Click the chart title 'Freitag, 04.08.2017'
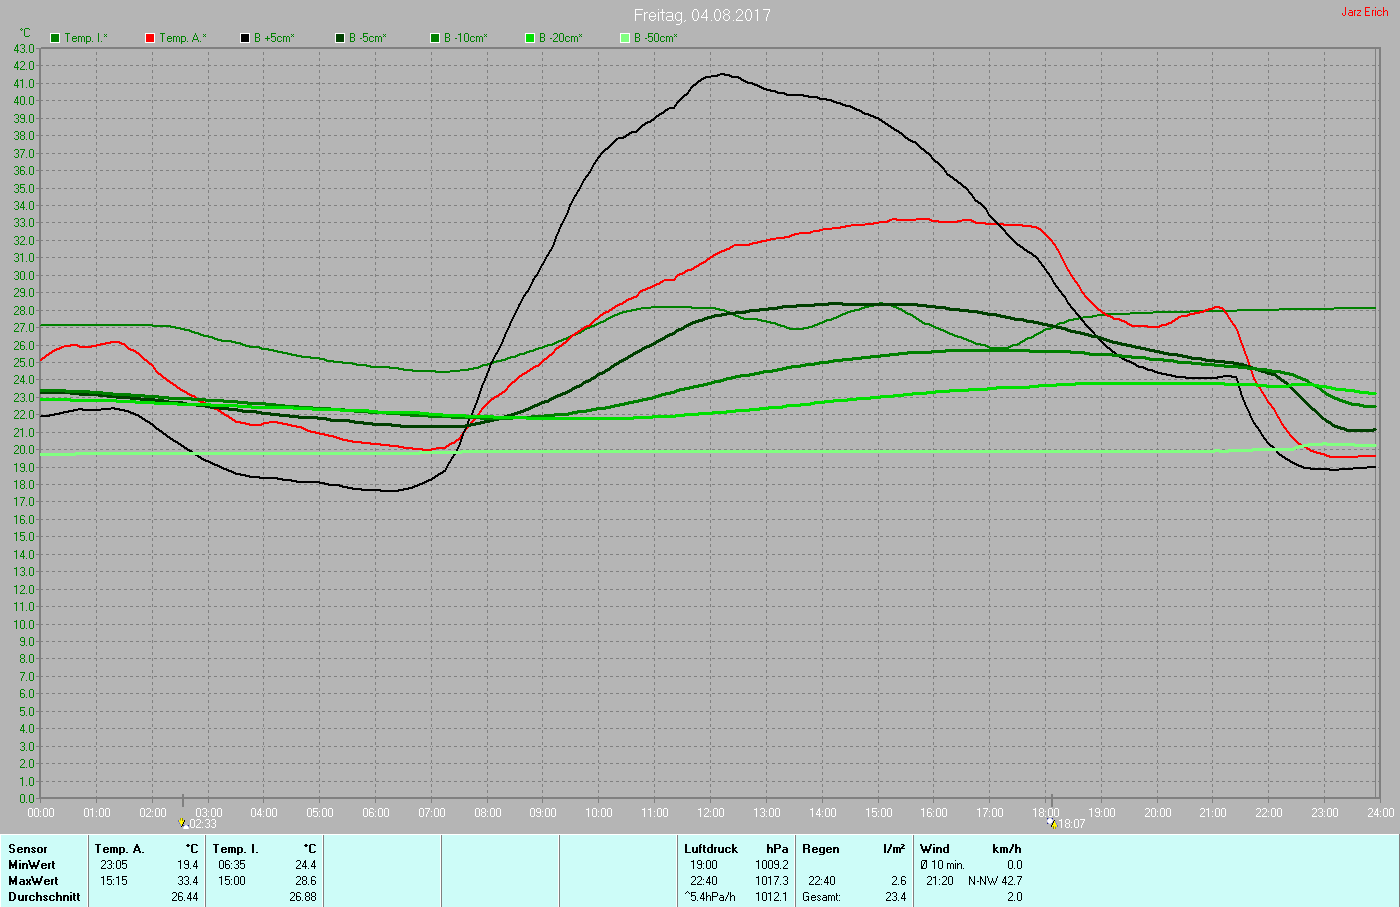 pos(702,15)
